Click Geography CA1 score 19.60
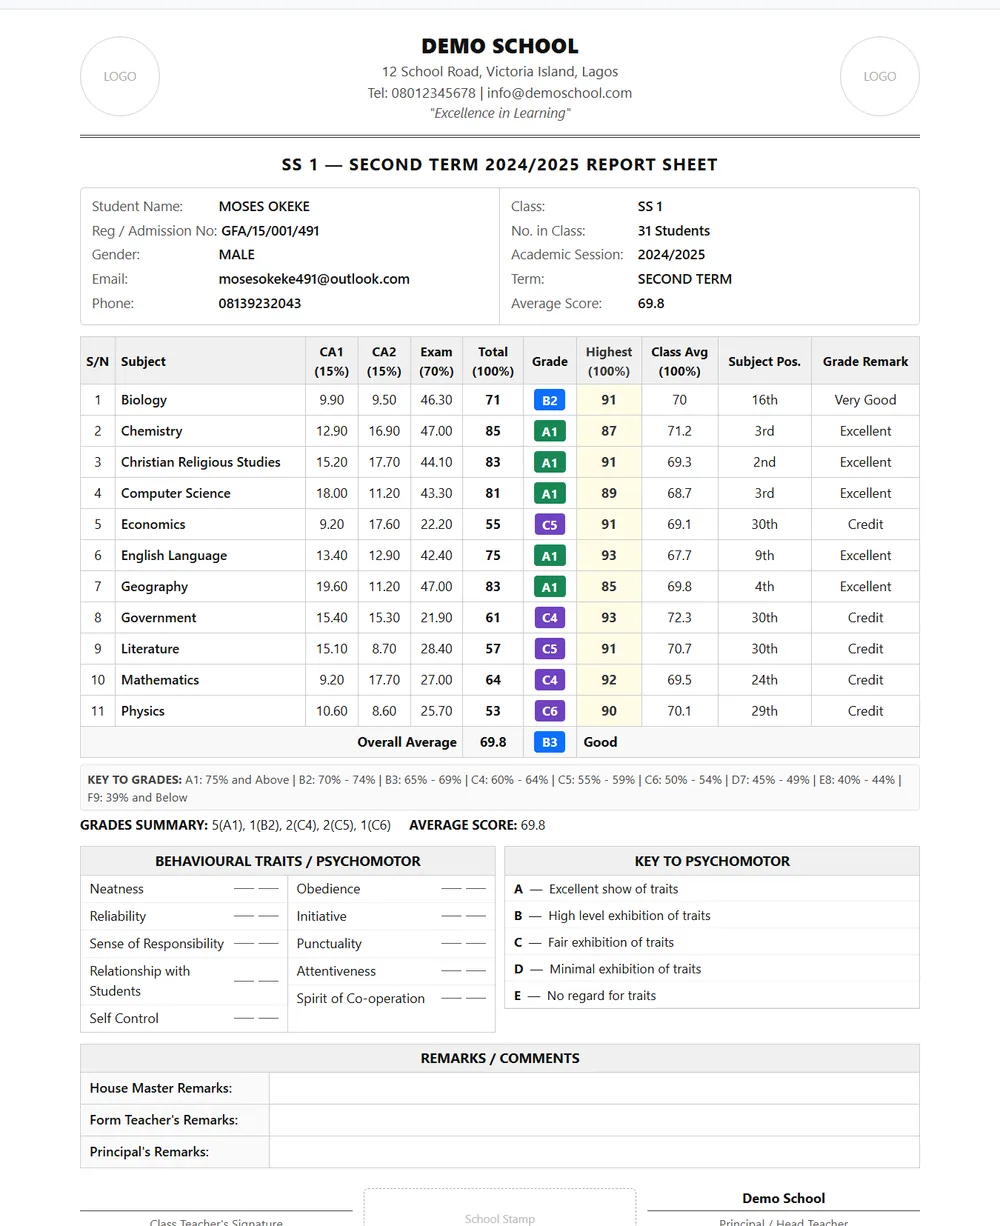The image size is (1000, 1226). click(x=332, y=586)
